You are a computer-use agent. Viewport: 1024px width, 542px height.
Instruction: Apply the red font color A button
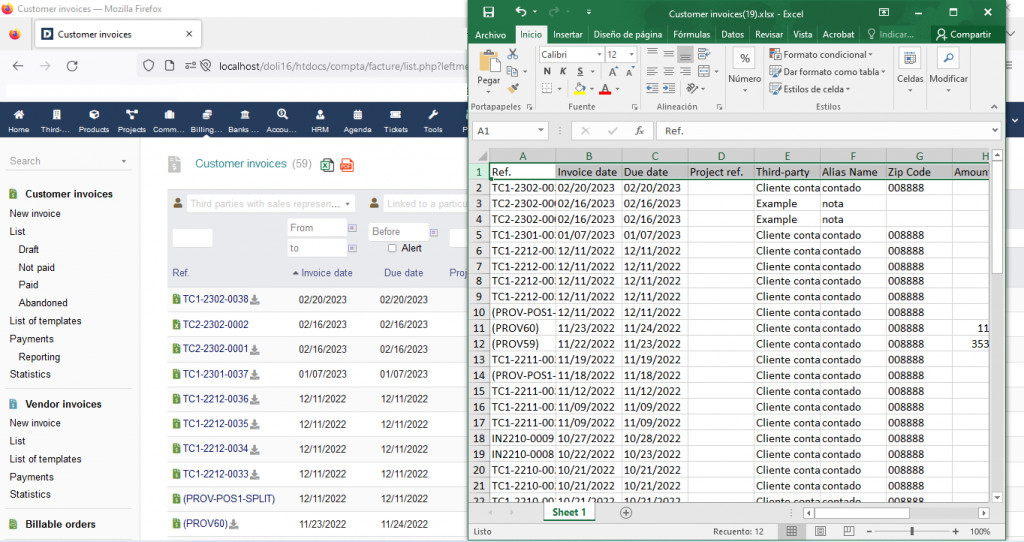pos(605,89)
